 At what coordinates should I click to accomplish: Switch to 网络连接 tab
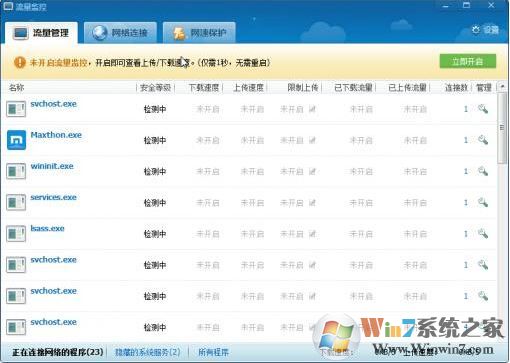coord(120,33)
